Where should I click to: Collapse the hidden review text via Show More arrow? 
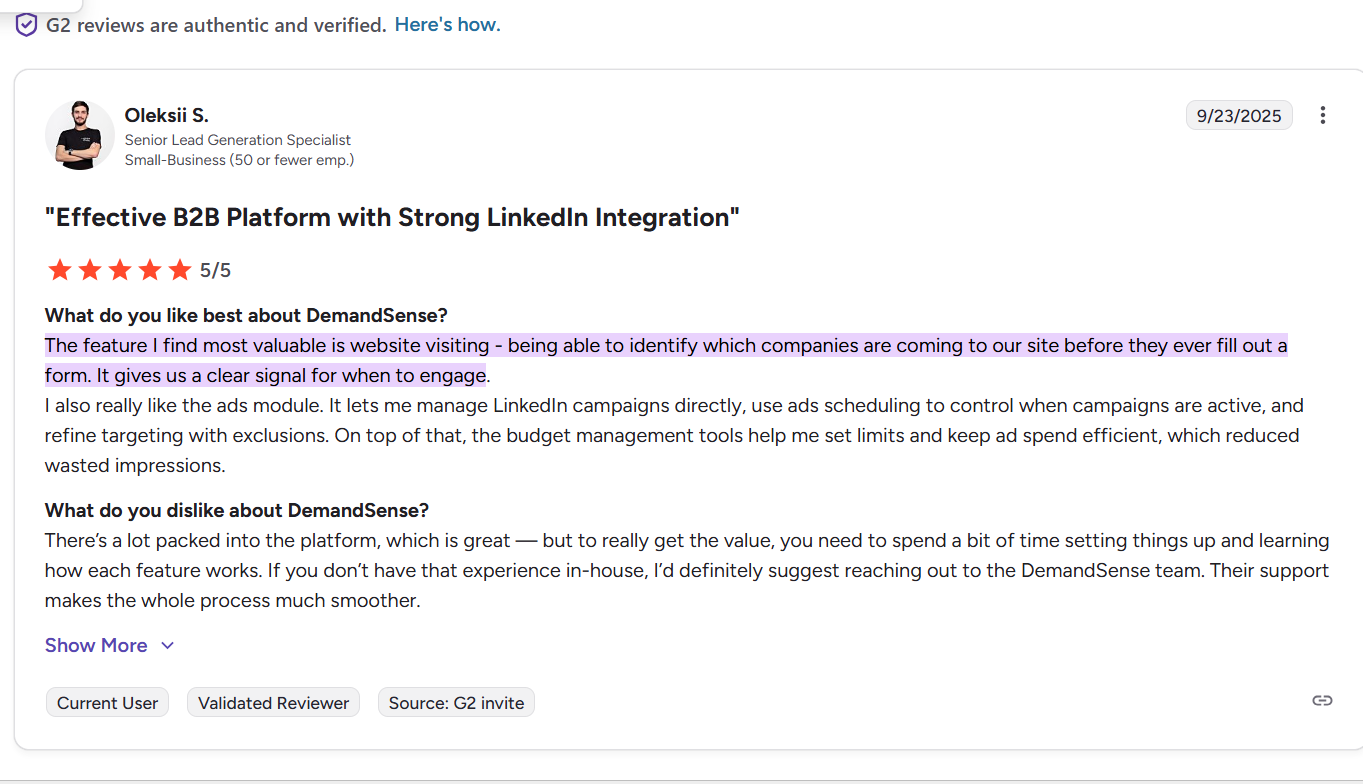pos(167,646)
